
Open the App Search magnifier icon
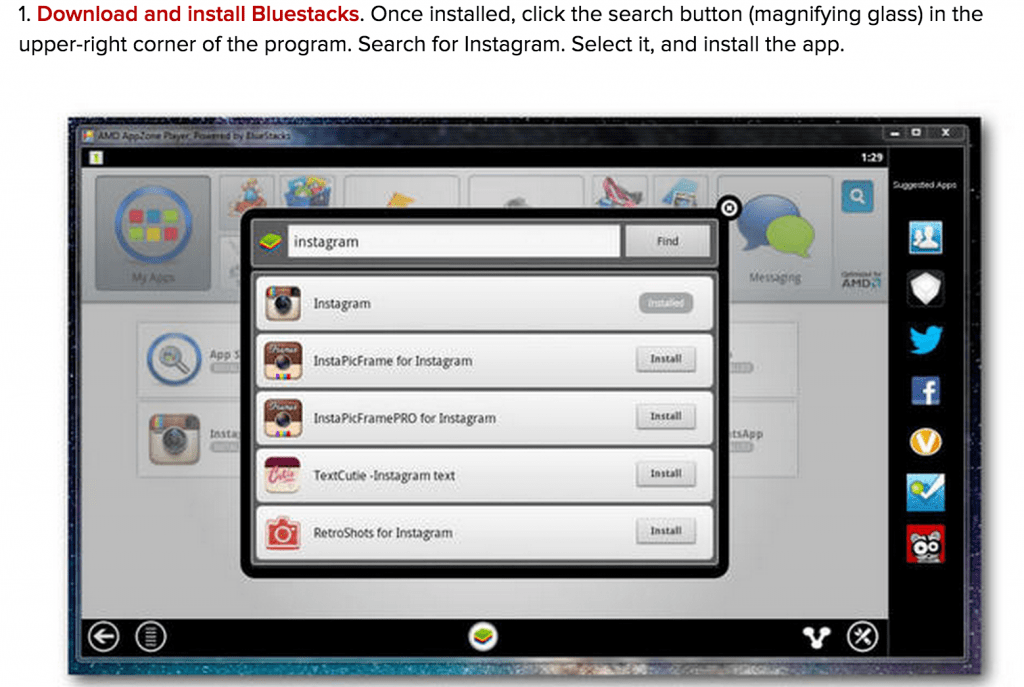[174, 359]
